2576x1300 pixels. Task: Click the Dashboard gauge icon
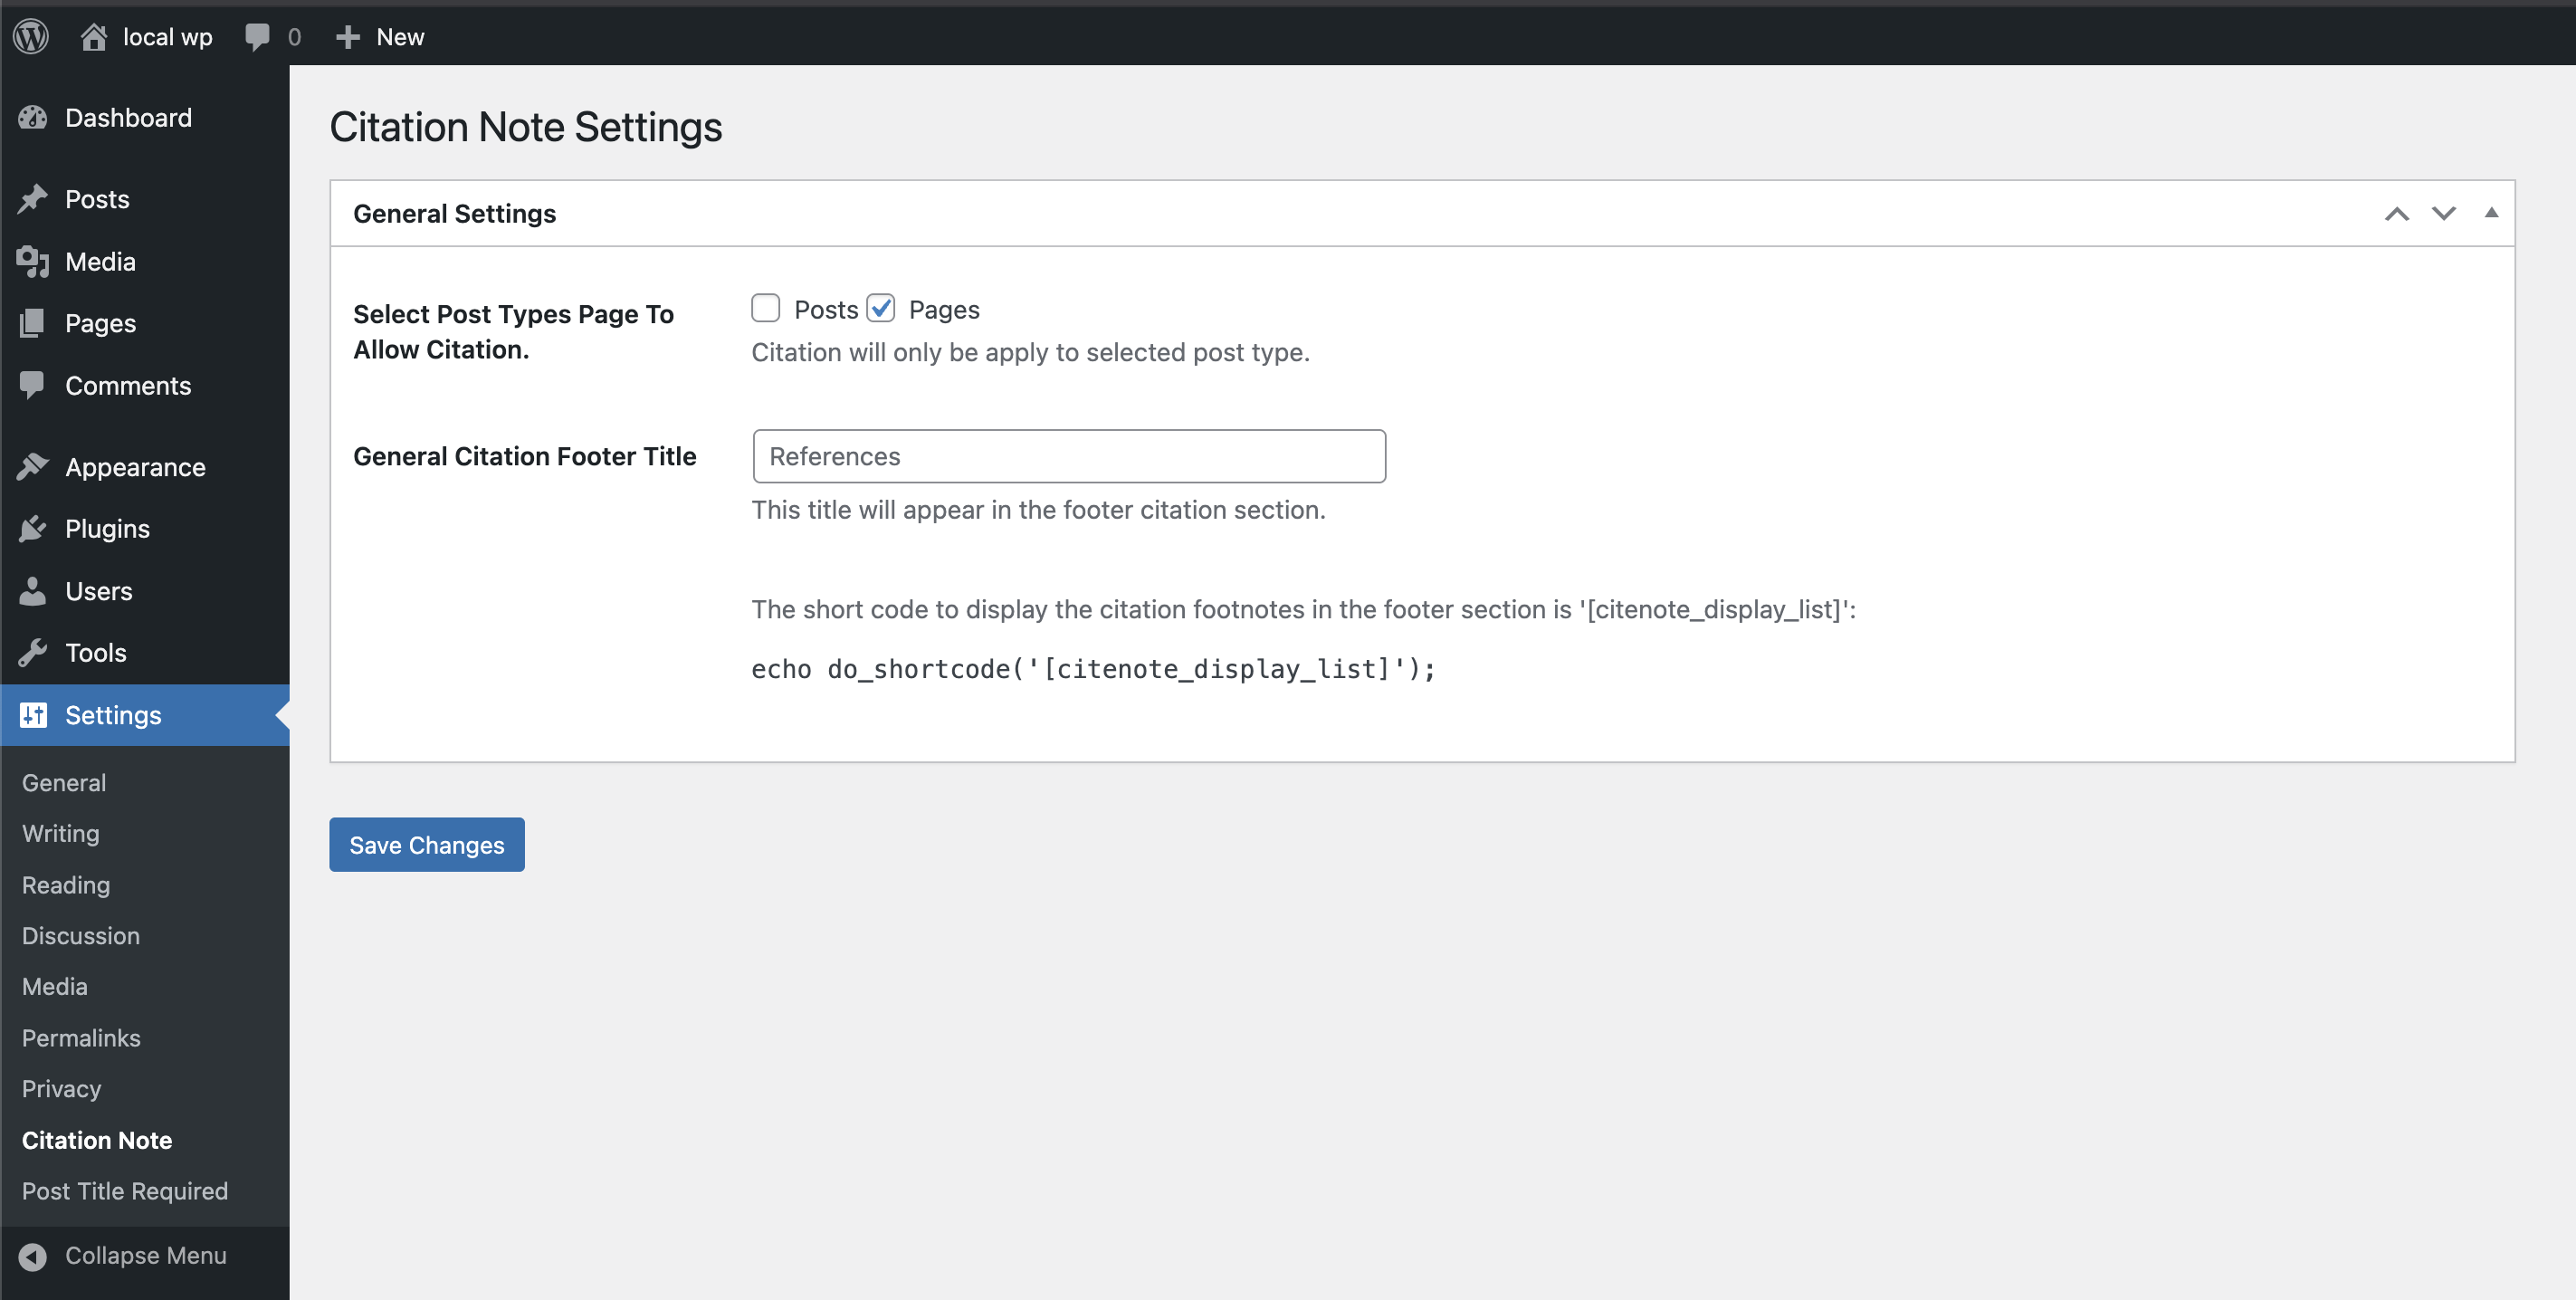click(x=33, y=118)
